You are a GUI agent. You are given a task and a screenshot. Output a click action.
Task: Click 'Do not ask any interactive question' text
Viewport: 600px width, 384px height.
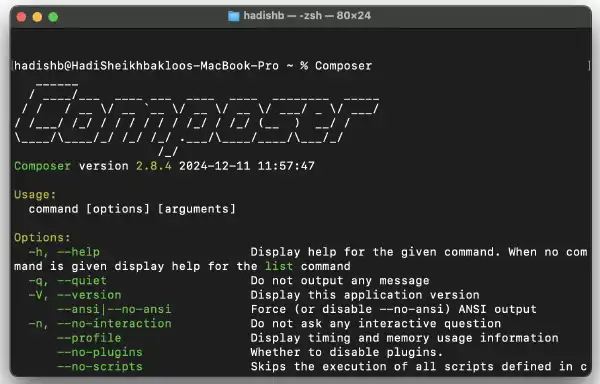pyautogui.click(x=376, y=324)
